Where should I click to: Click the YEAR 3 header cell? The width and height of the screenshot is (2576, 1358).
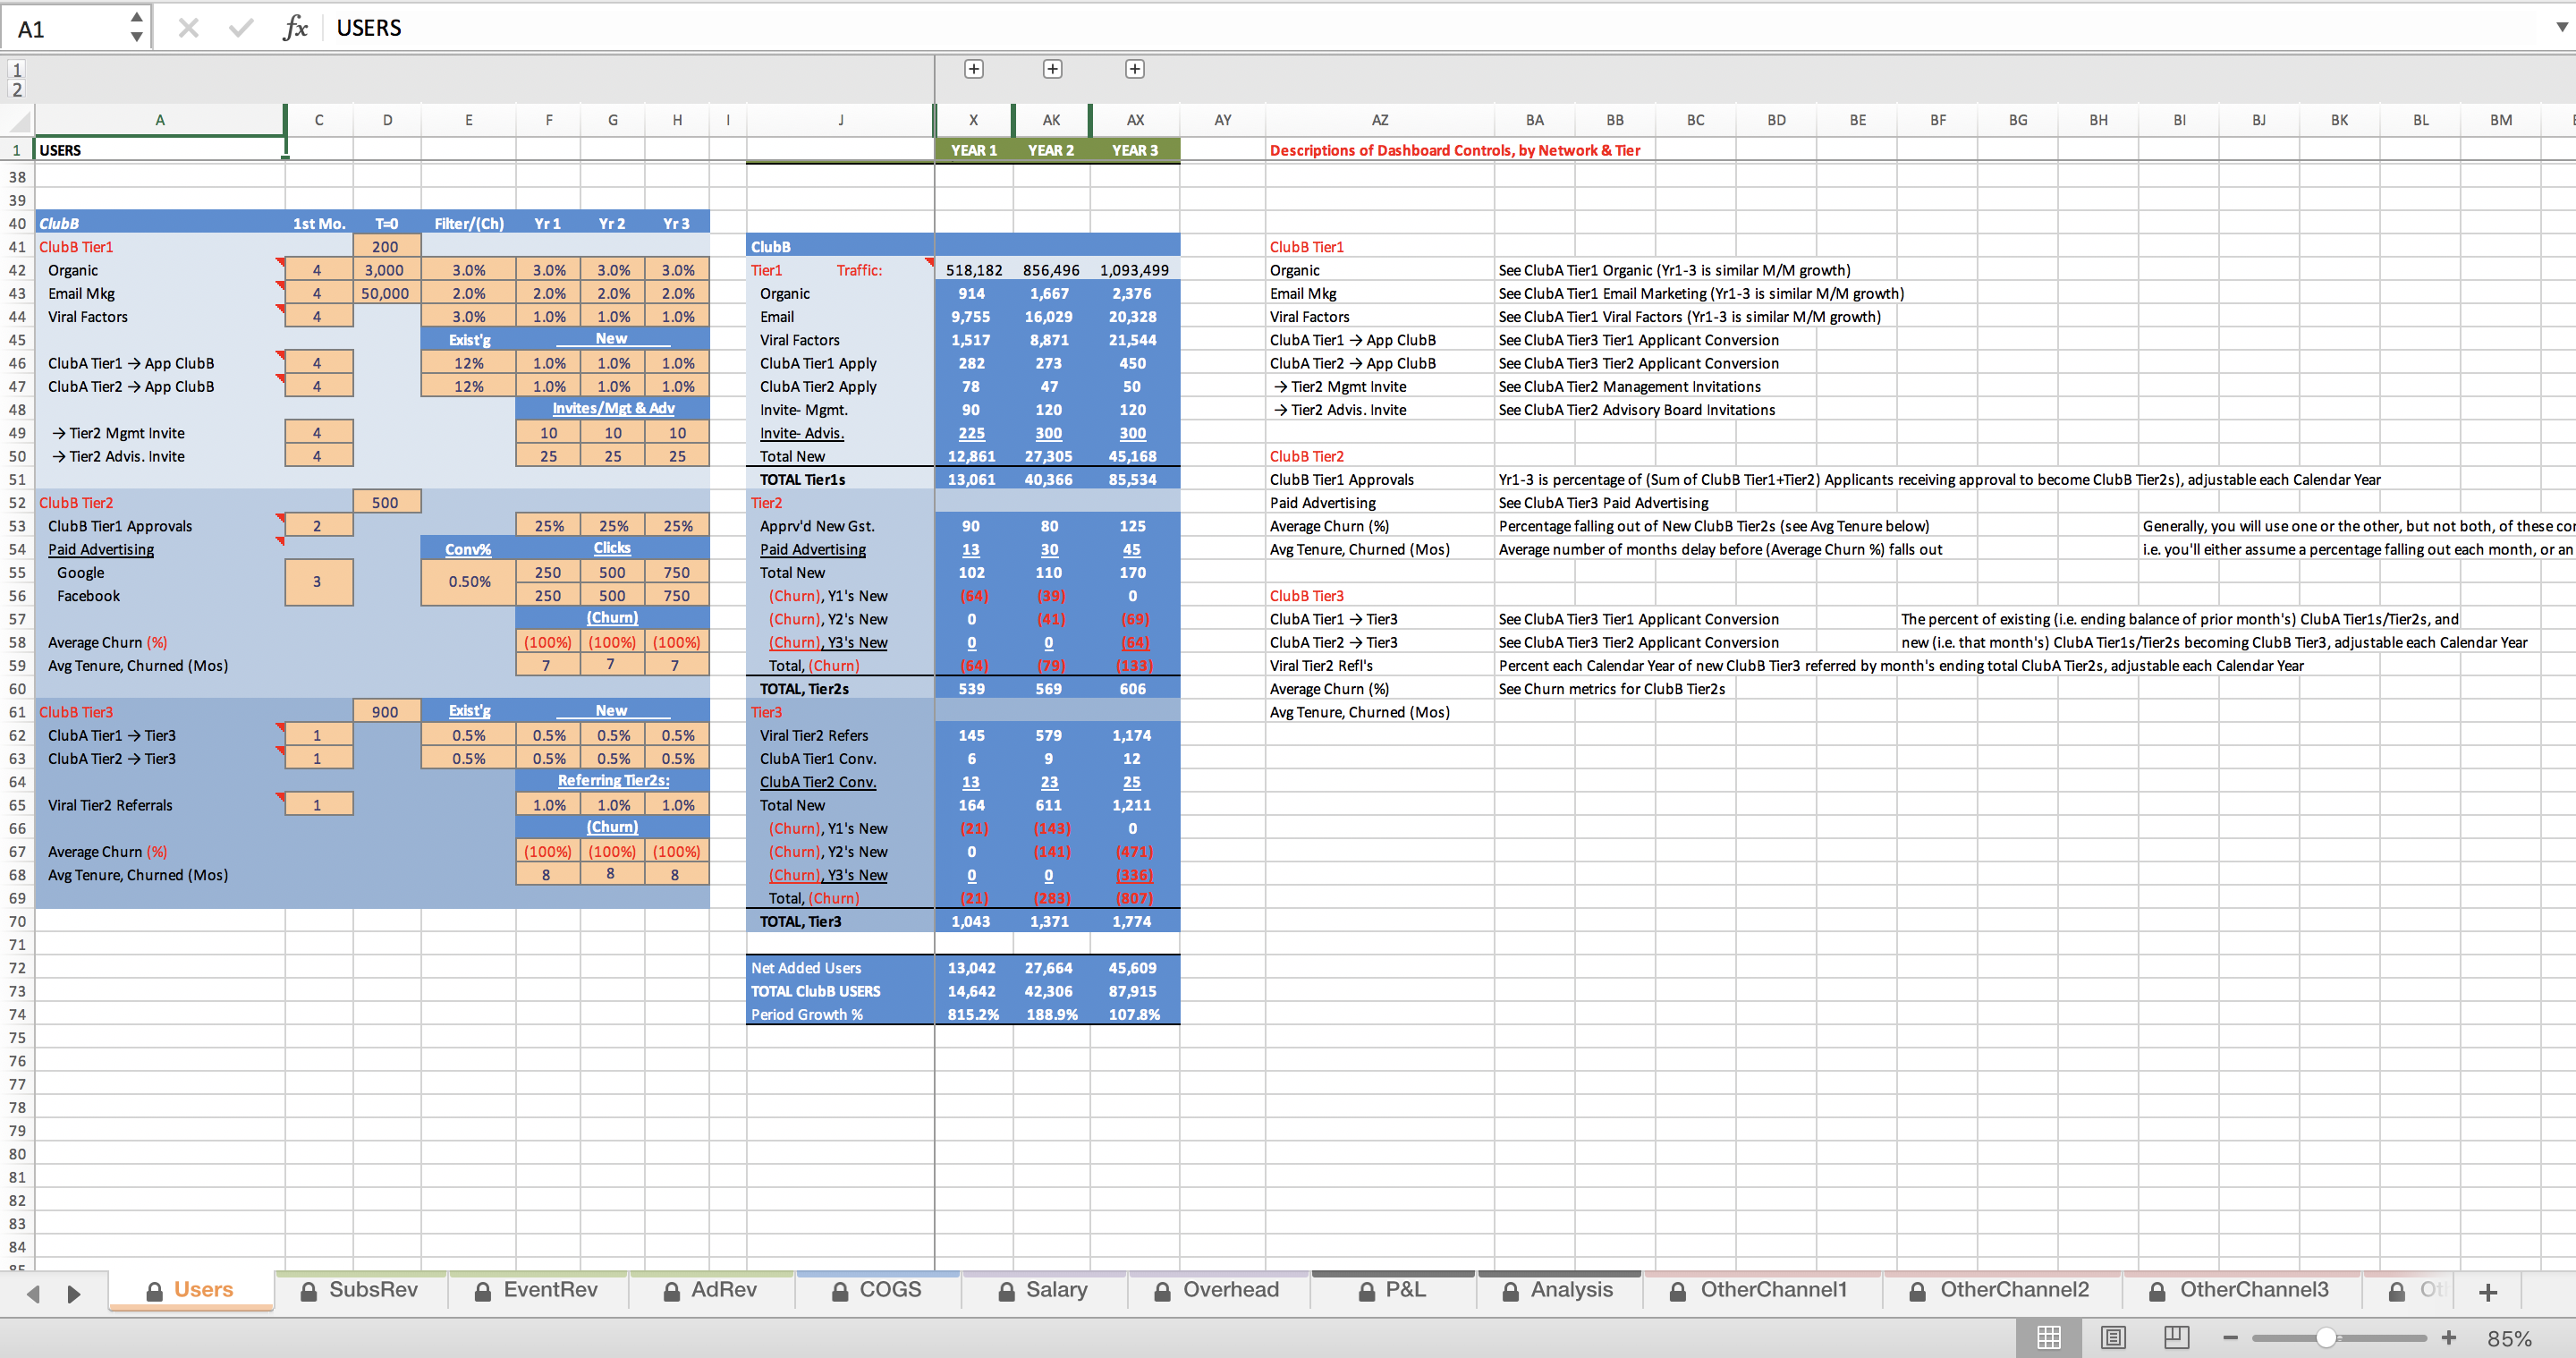[1135, 150]
